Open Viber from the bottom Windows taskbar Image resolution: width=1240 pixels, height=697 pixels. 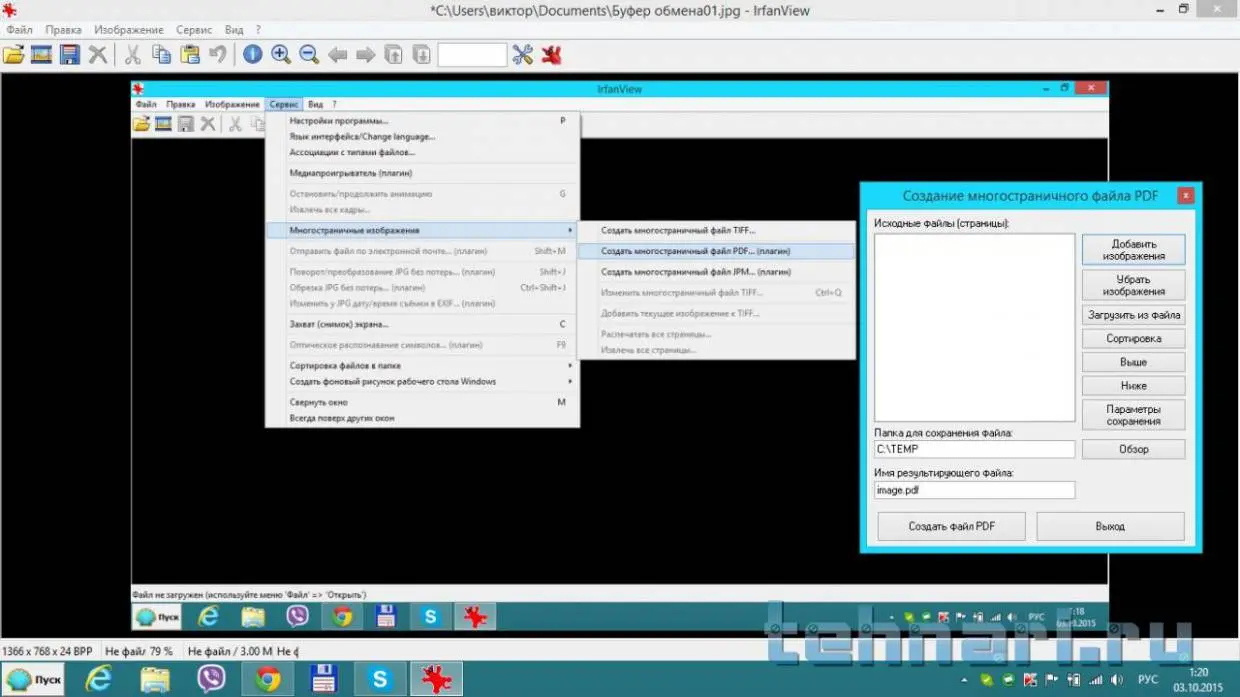[211, 679]
